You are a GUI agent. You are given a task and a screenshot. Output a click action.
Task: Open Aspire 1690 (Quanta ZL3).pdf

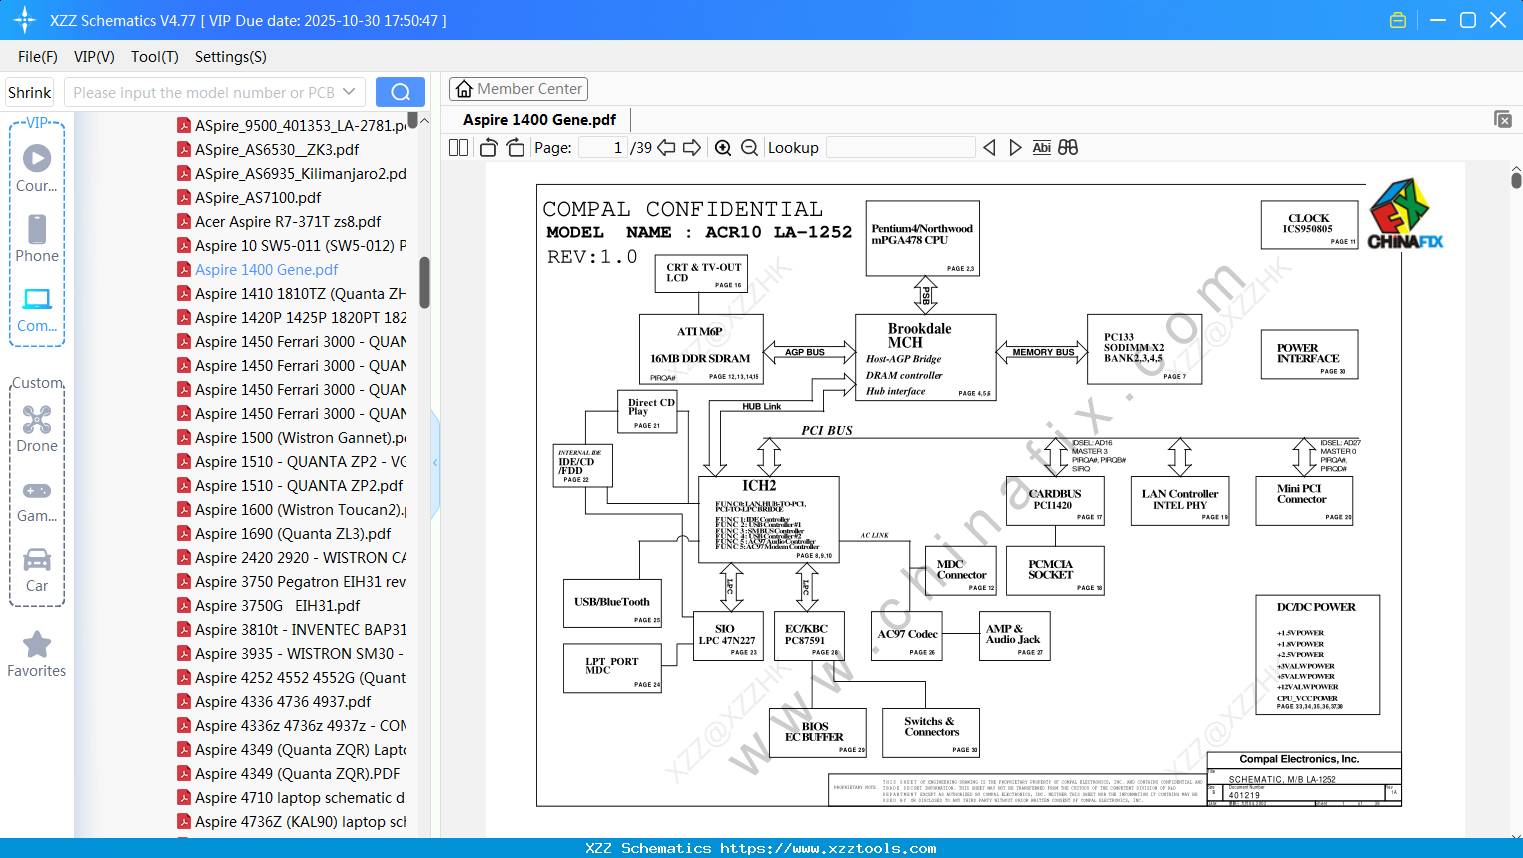pos(284,534)
